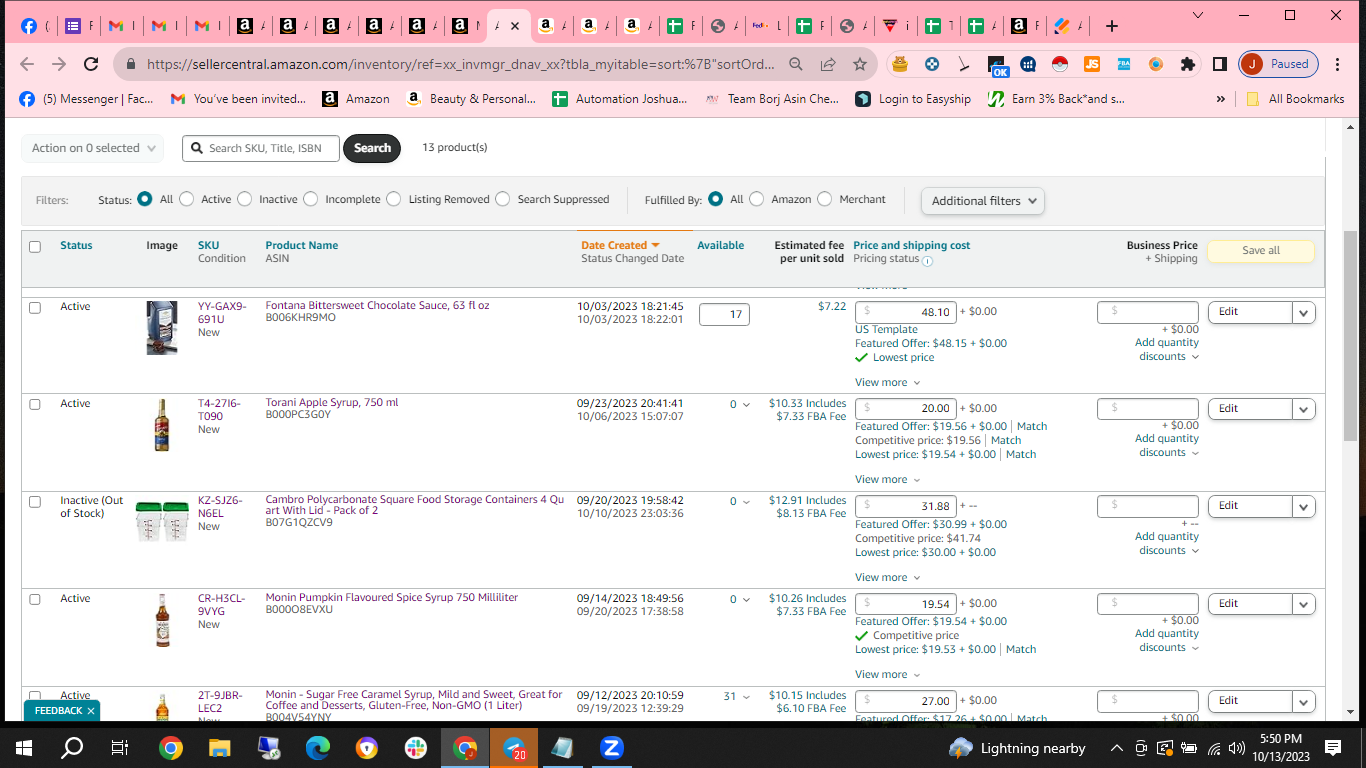Click the pricing status info icon

[927, 261]
